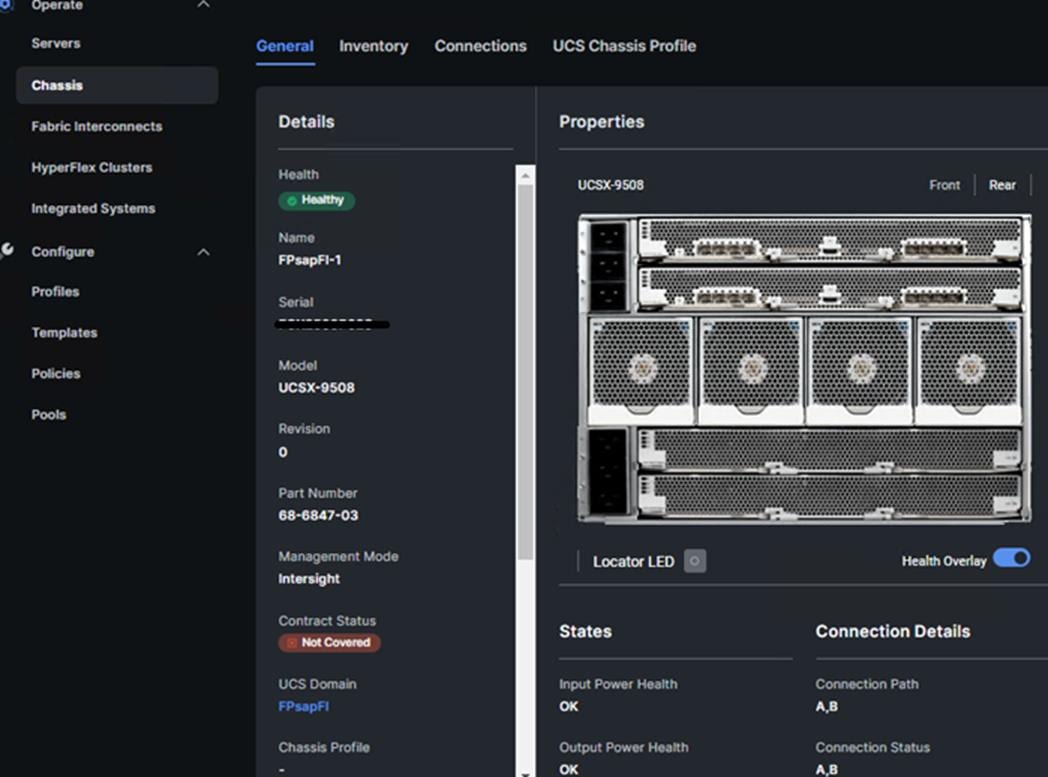Go to Policies under Configure
The width and height of the screenshot is (1048, 777).
point(55,373)
